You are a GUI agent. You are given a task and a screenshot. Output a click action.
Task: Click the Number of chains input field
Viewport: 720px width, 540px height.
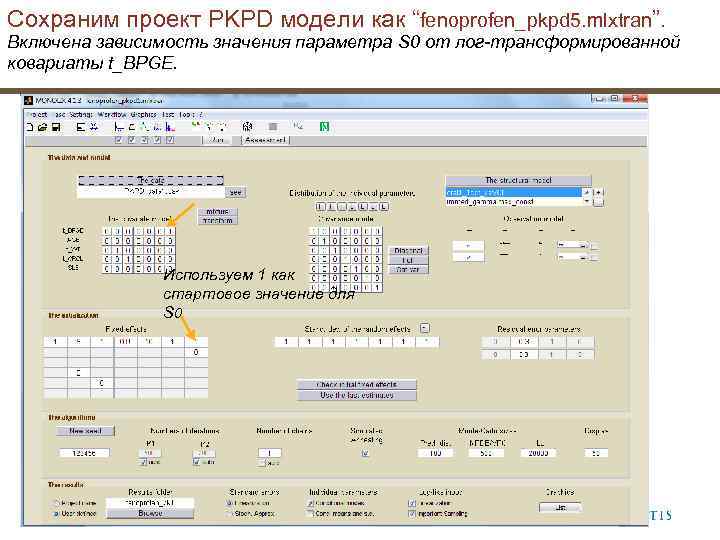269,453
